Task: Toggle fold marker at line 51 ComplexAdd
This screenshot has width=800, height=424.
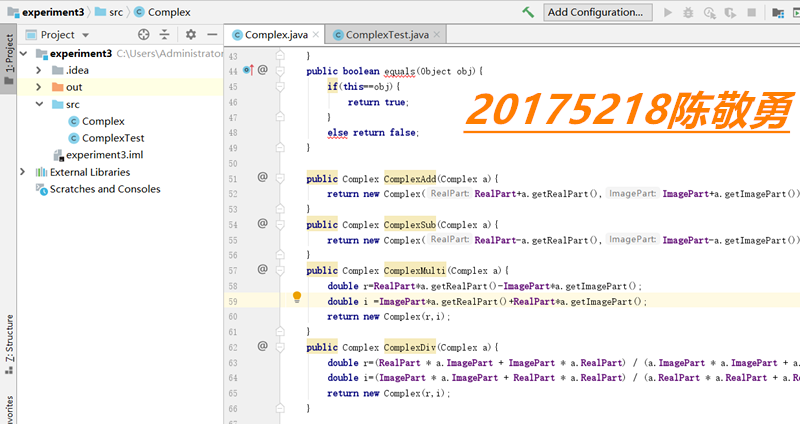Action: 280,179
